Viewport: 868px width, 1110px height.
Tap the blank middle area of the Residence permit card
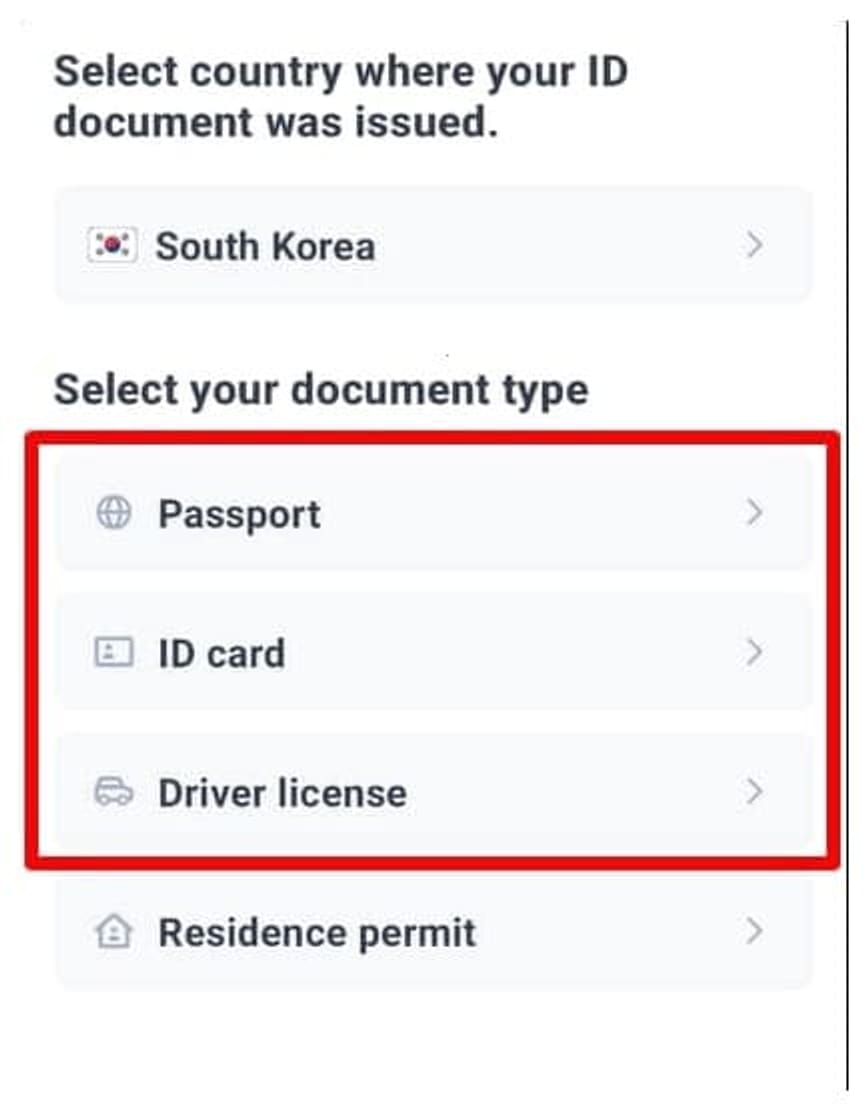[610, 933]
